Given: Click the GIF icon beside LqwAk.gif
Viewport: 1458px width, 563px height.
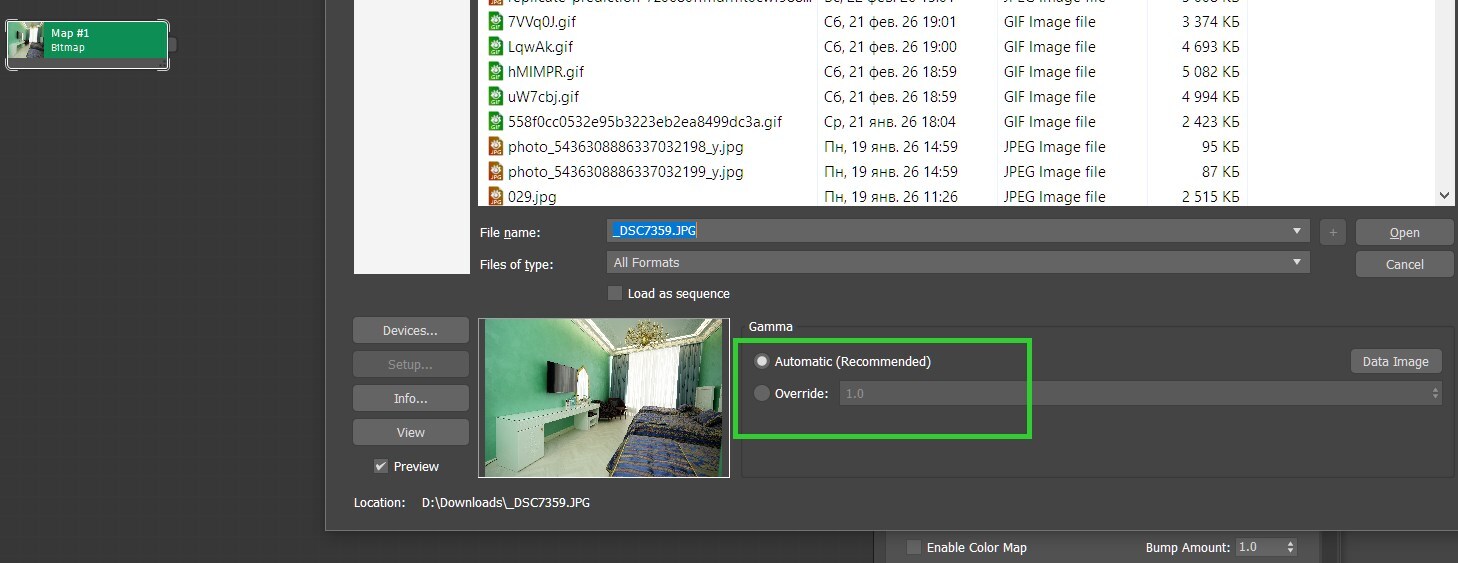Looking at the screenshot, I should point(495,46).
